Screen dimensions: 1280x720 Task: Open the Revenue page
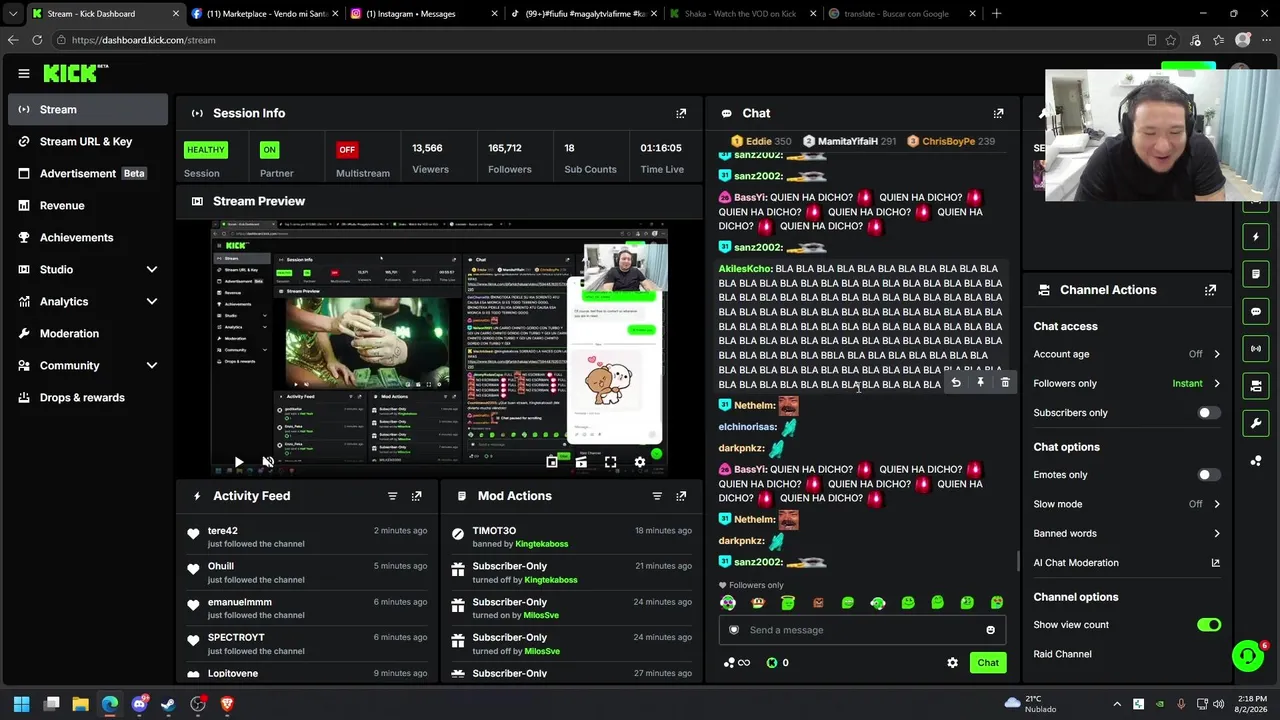[88, 205]
